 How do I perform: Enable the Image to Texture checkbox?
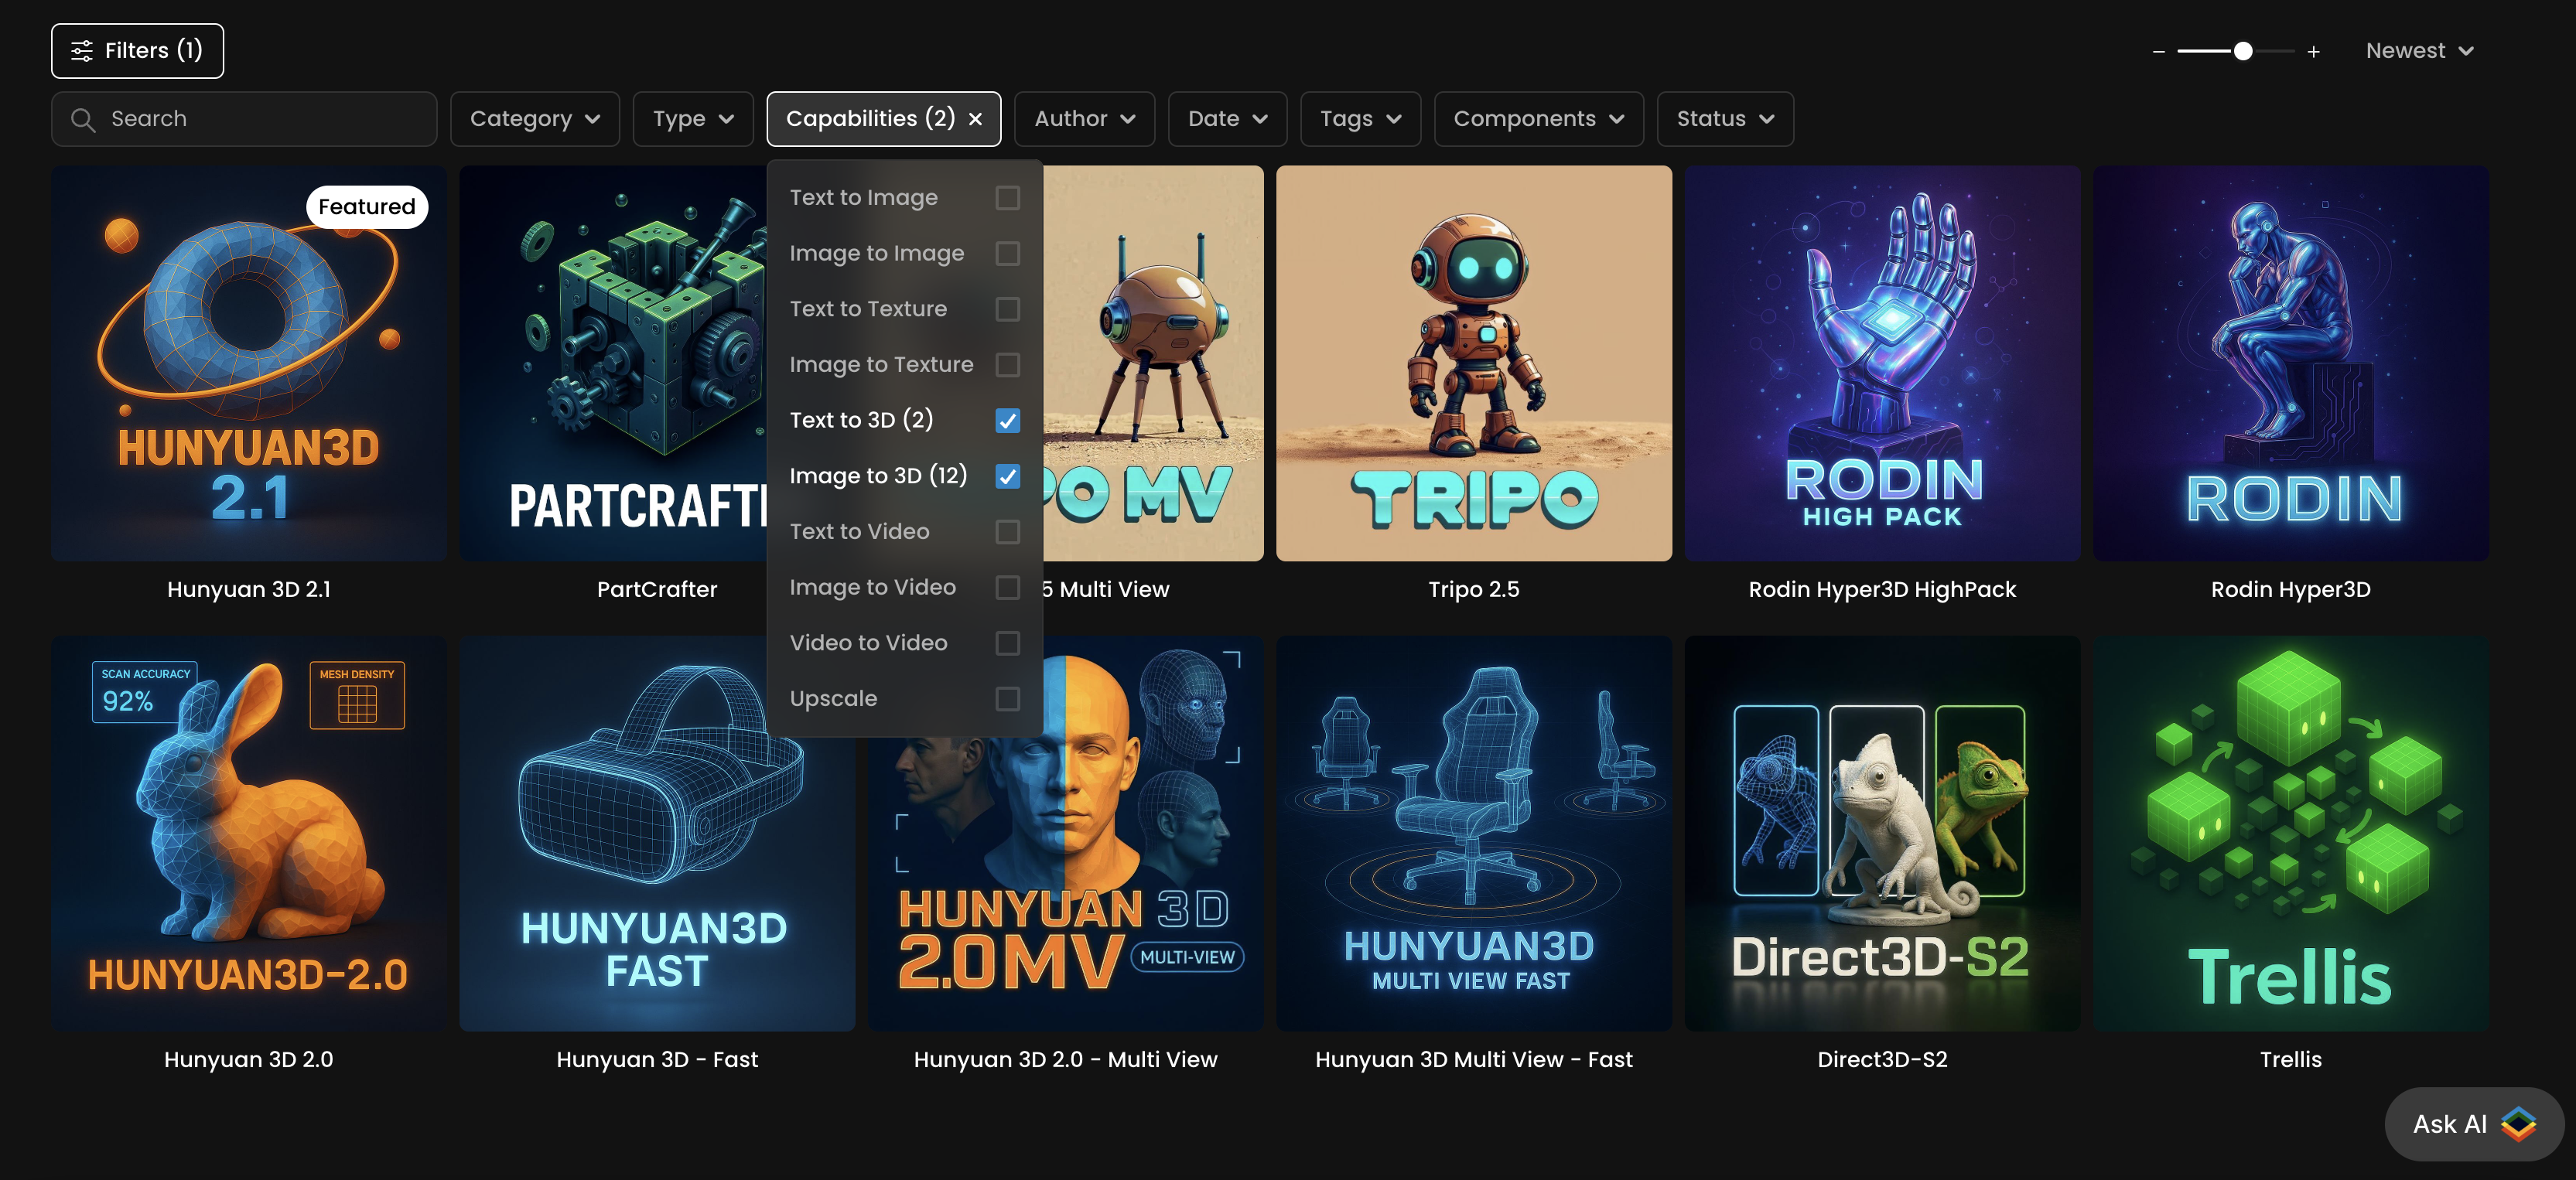pos(1007,365)
